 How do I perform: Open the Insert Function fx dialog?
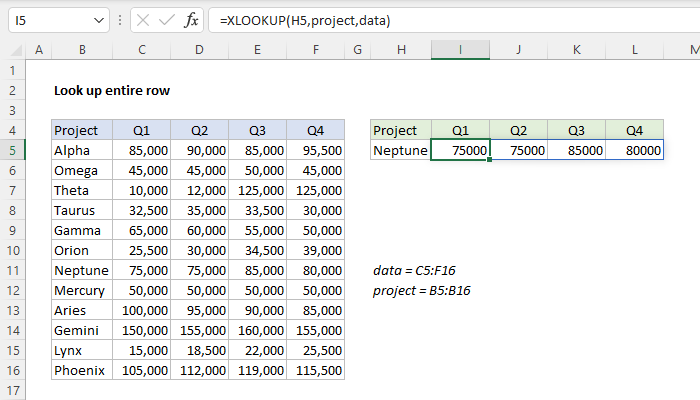pos(191,21)
